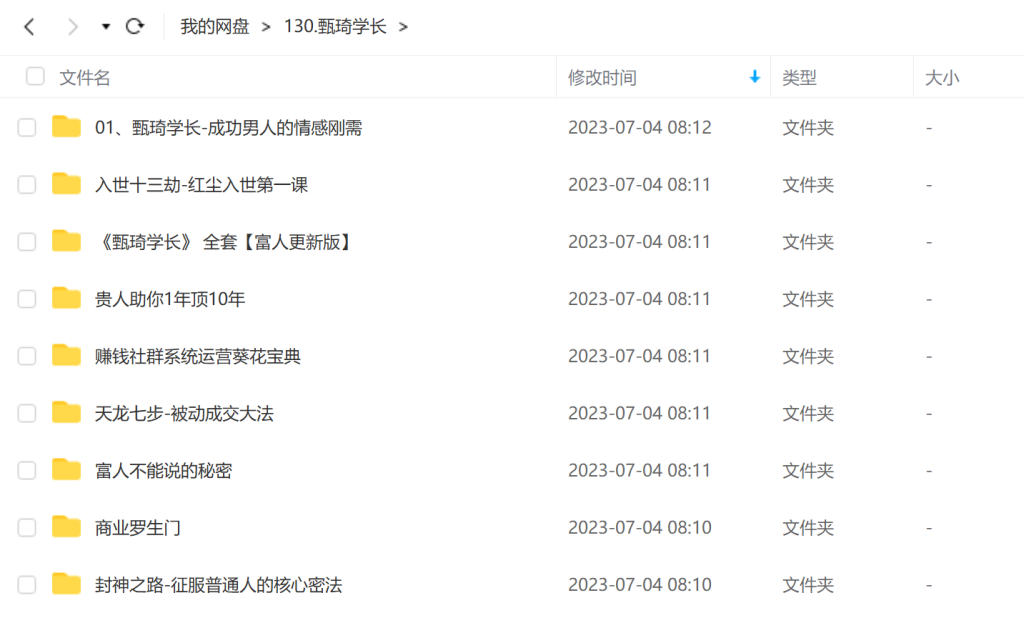Image resolution: width=1024 pixels, height=638 pixels.
Task: Refresh the folder listing
Action: click(x=135, y=26)
